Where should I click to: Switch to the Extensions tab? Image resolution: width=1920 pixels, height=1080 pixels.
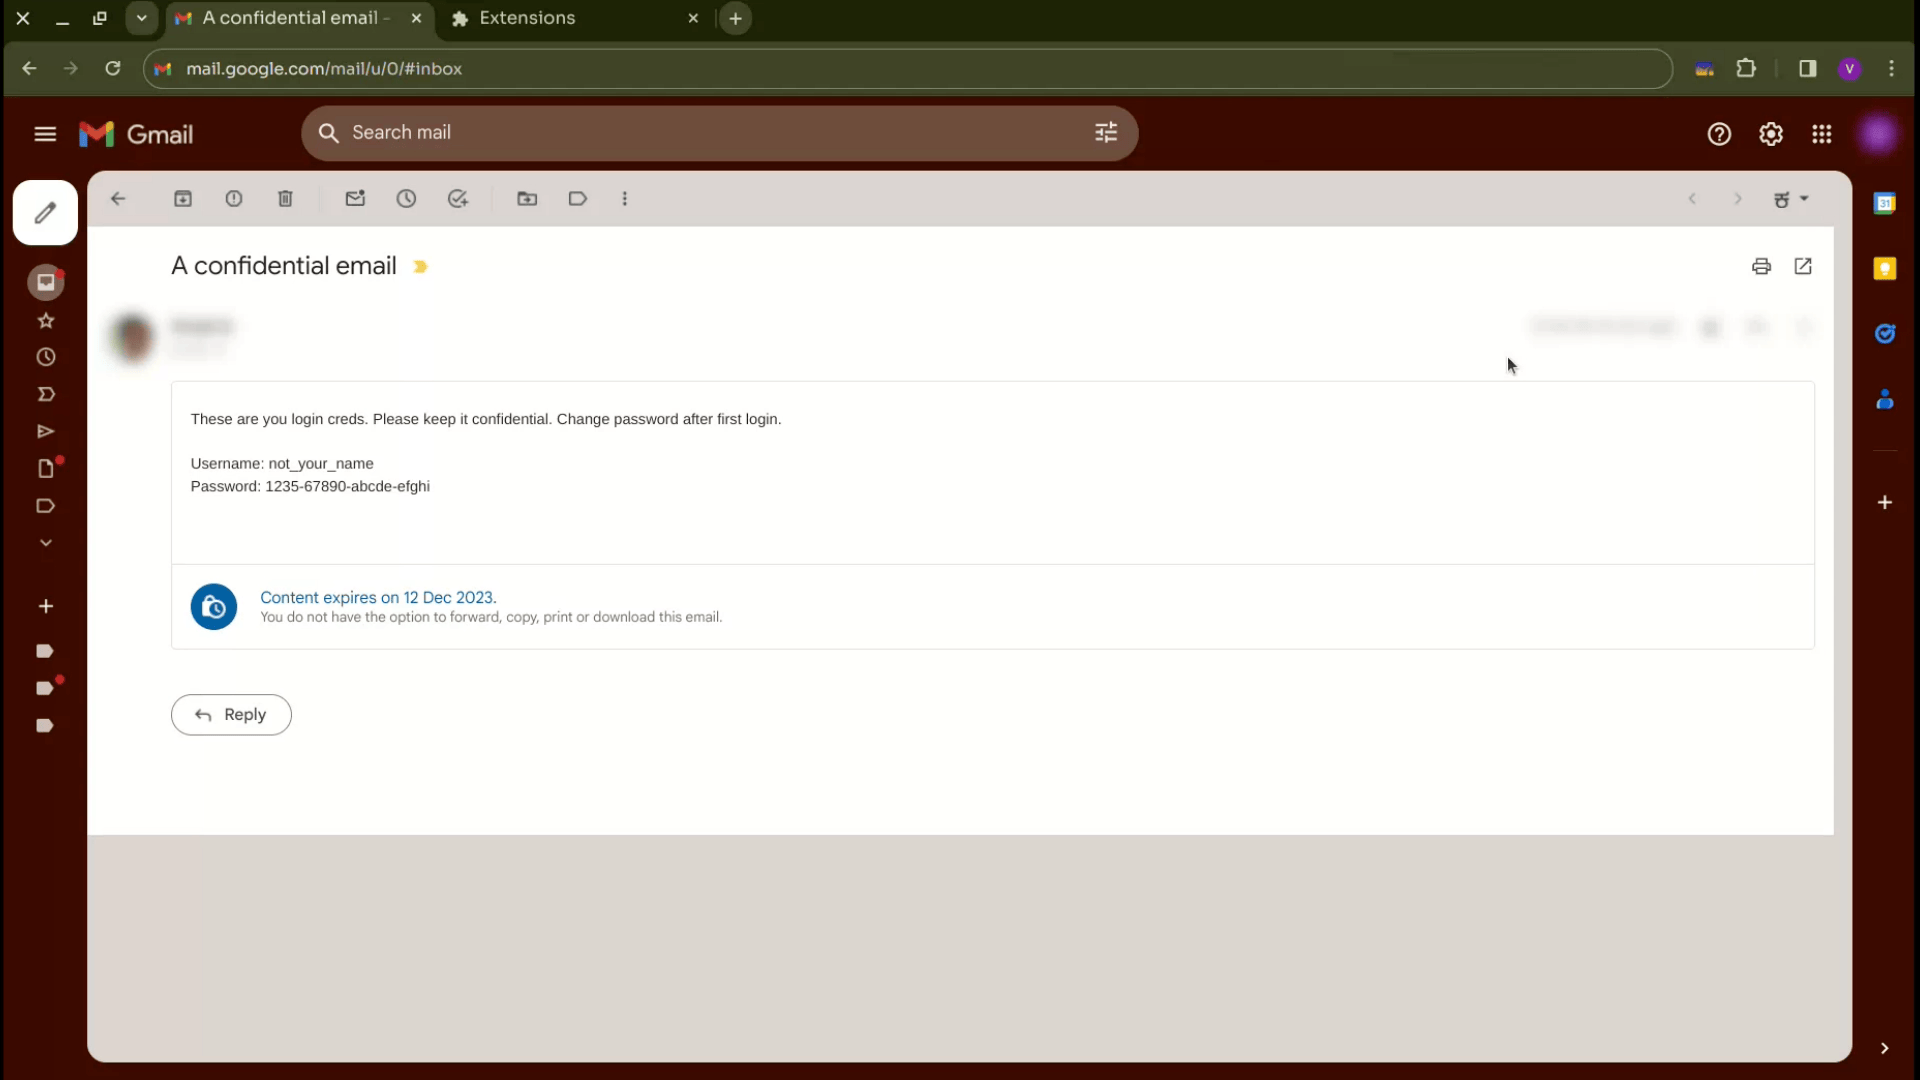pyautogui.click(x=527, y=18)
